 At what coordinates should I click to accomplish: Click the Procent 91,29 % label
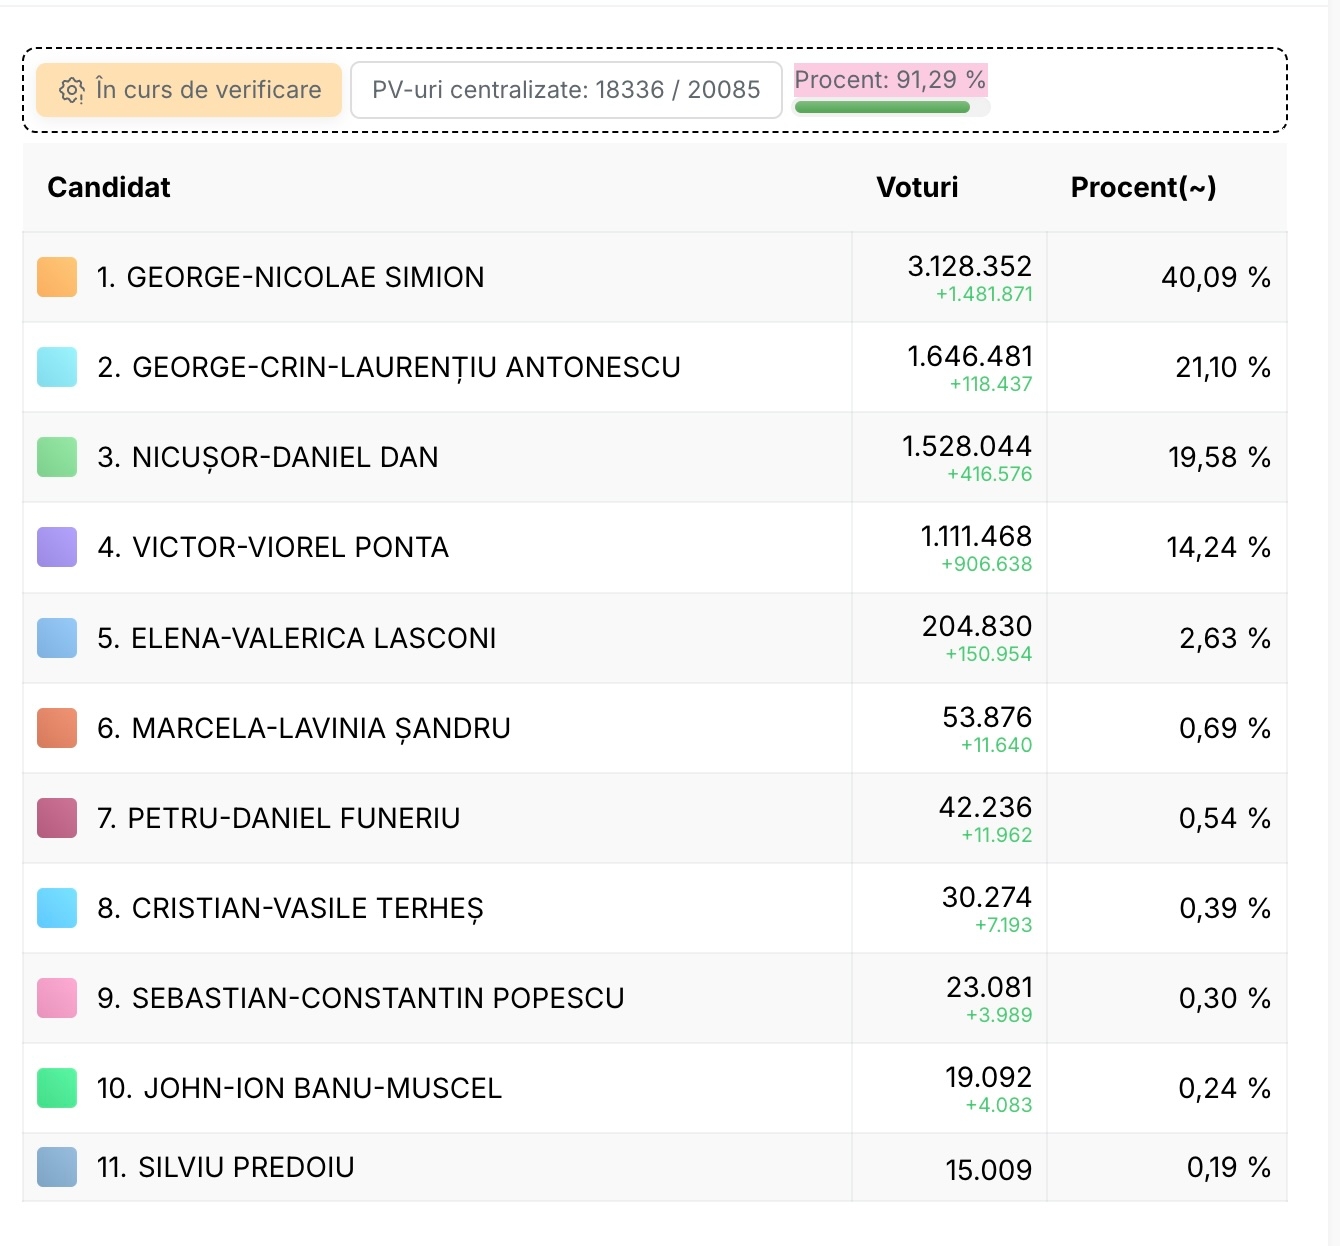[890, 80]
